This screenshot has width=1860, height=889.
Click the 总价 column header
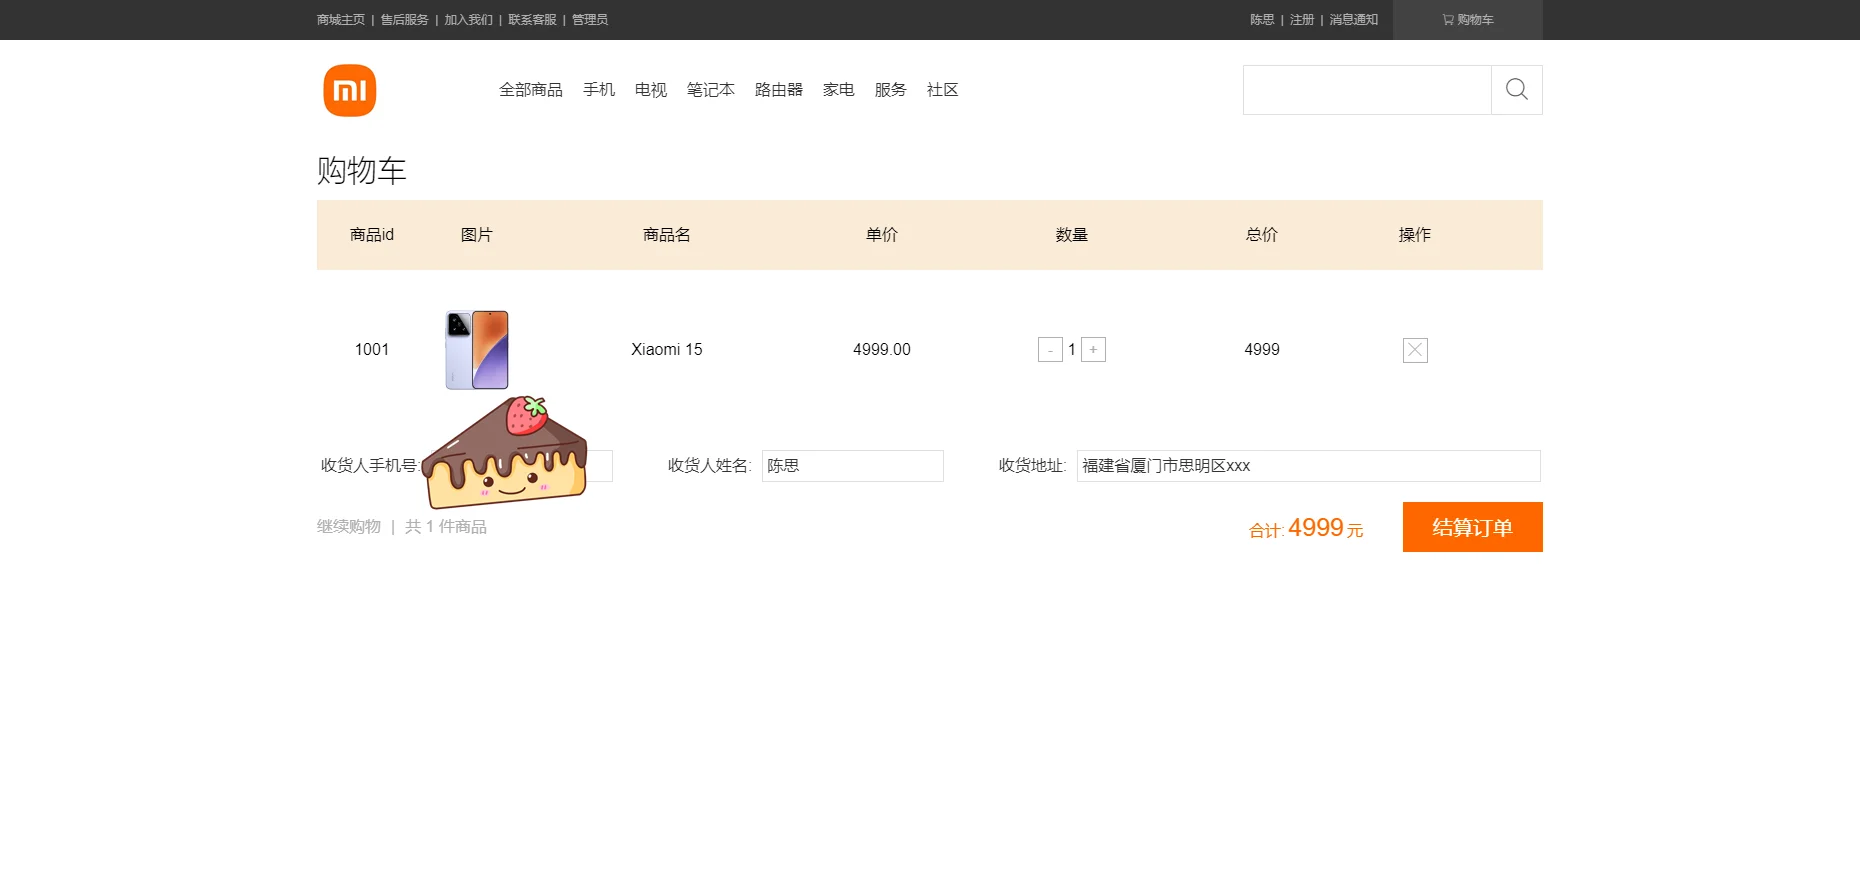click(1262, 235)
